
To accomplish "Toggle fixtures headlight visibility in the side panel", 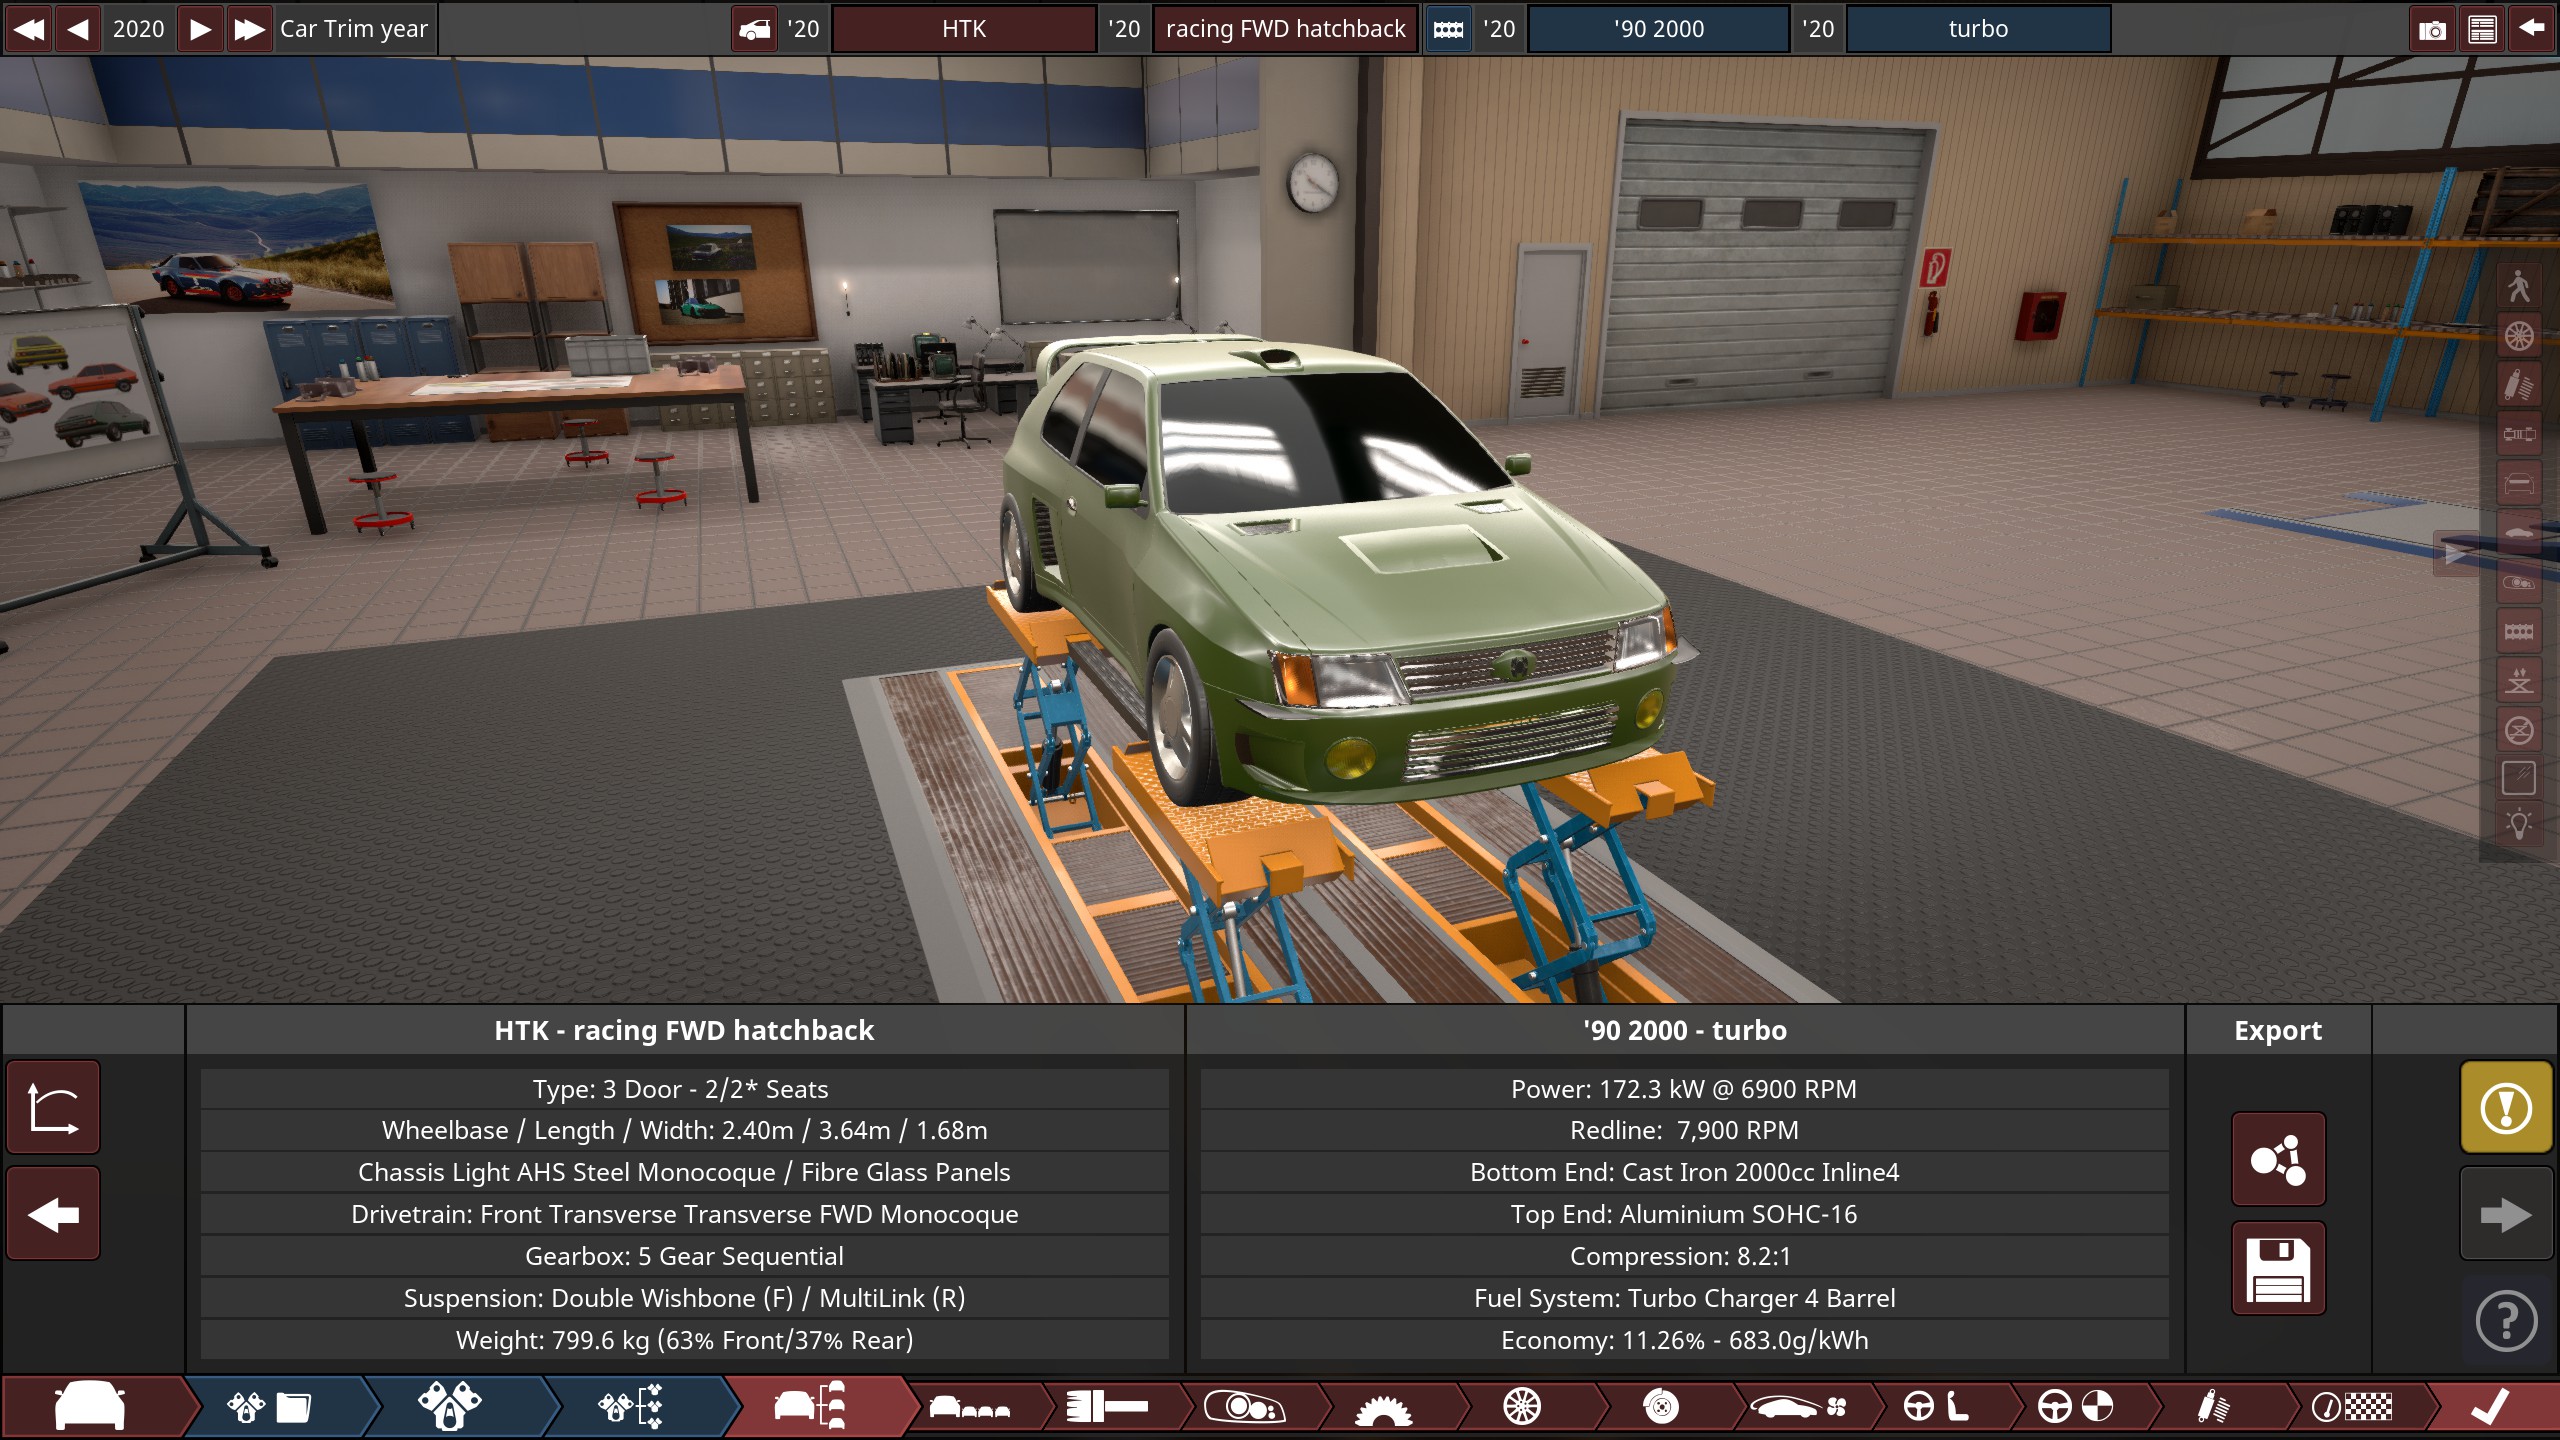I will [x=2519, y=582].
